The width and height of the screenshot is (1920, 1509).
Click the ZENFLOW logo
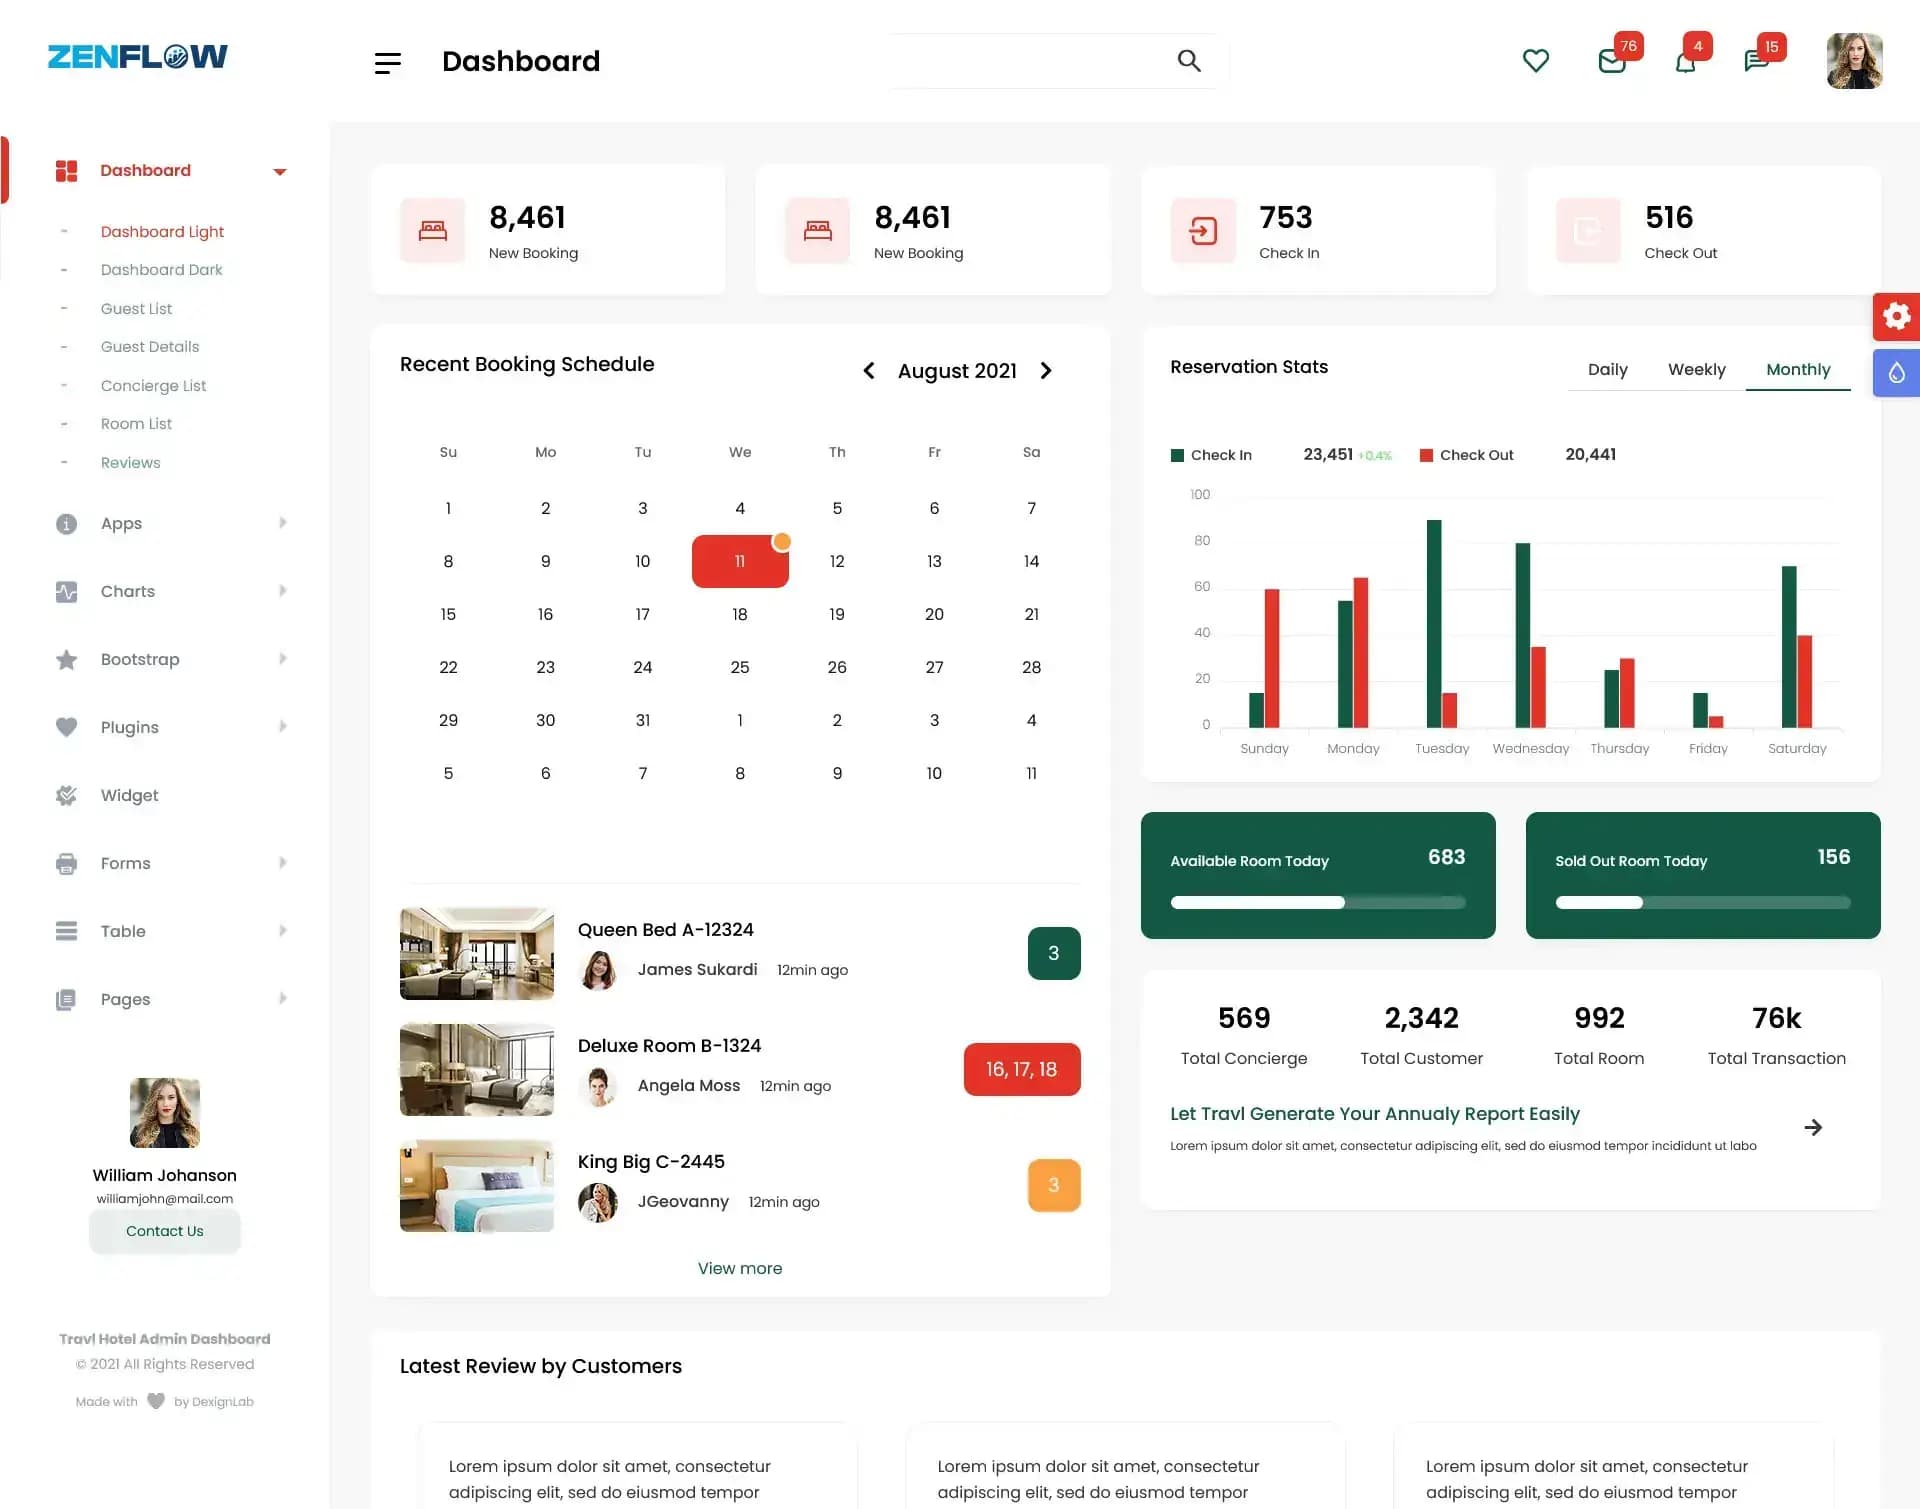138,57
